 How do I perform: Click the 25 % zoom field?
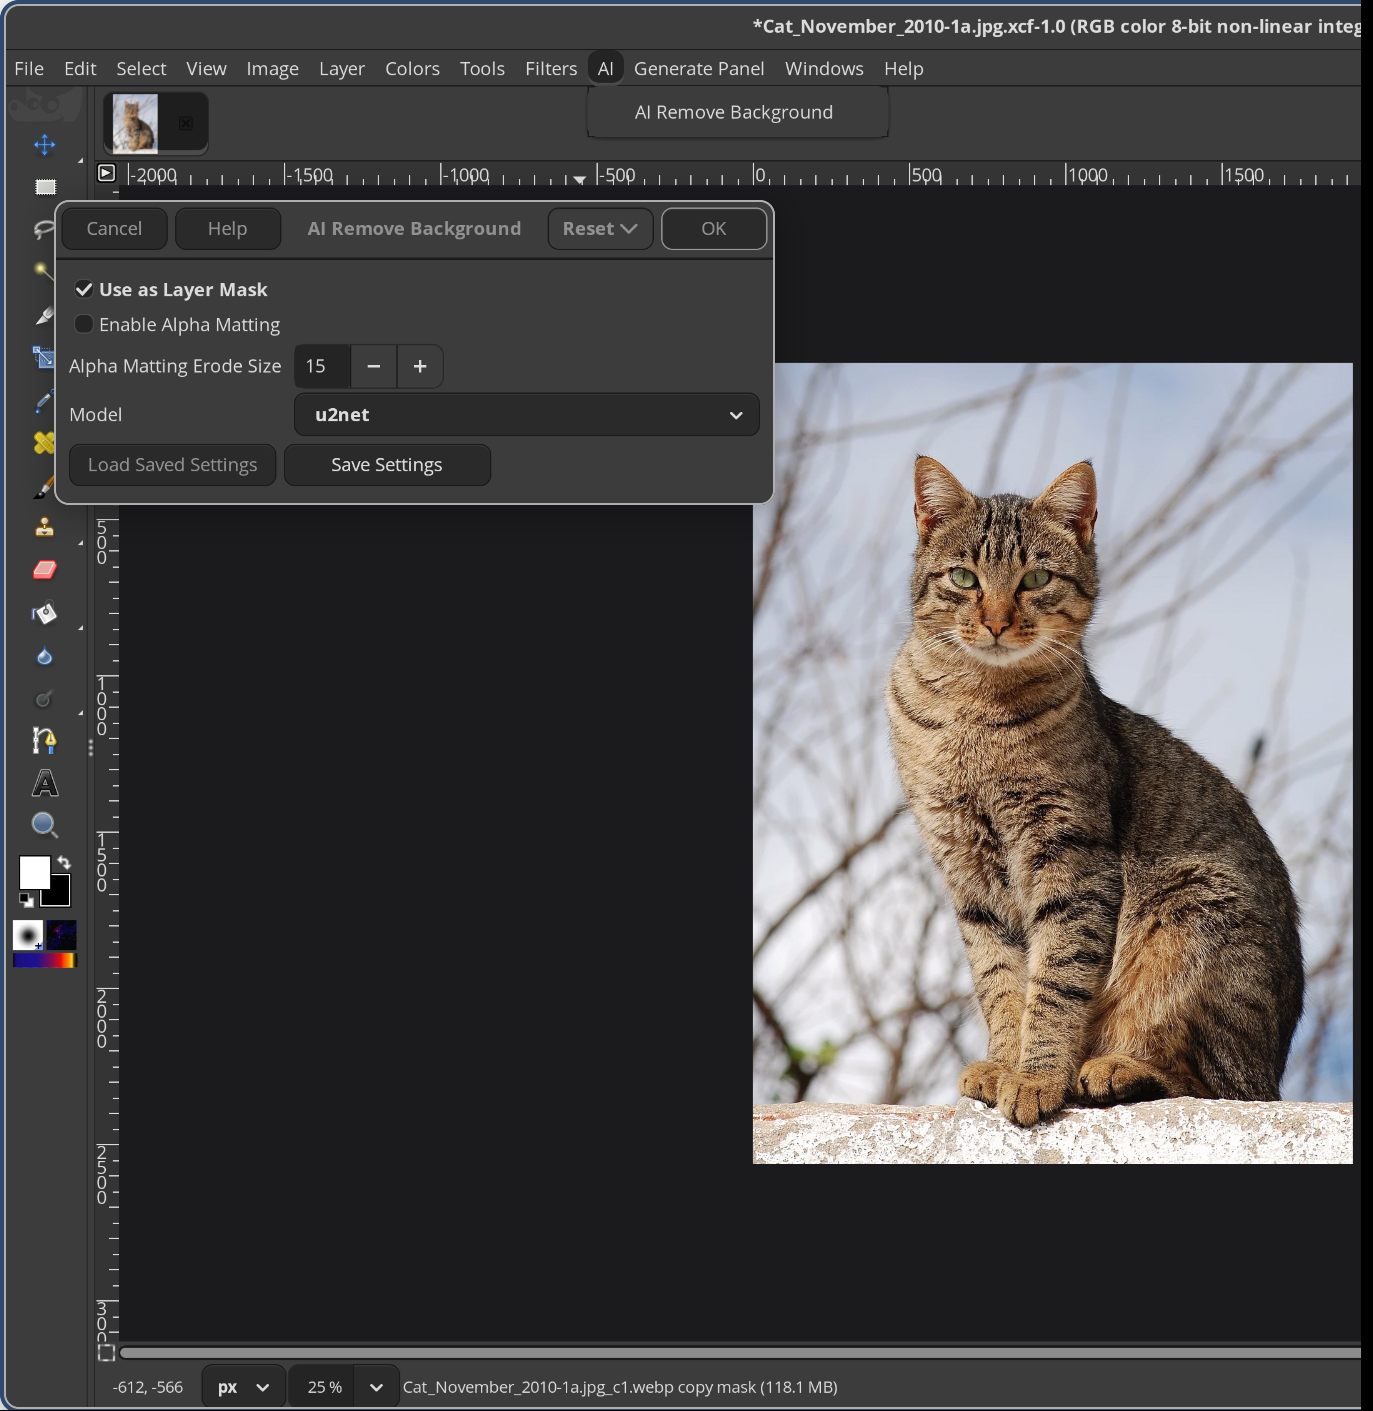[323, 1387]
